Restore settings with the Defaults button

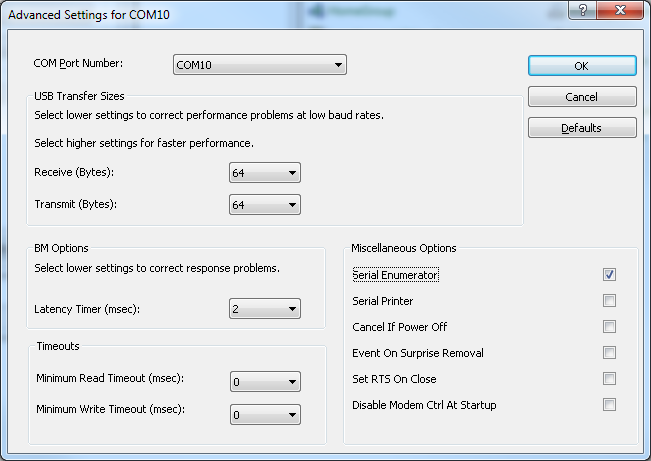(582, 128)
